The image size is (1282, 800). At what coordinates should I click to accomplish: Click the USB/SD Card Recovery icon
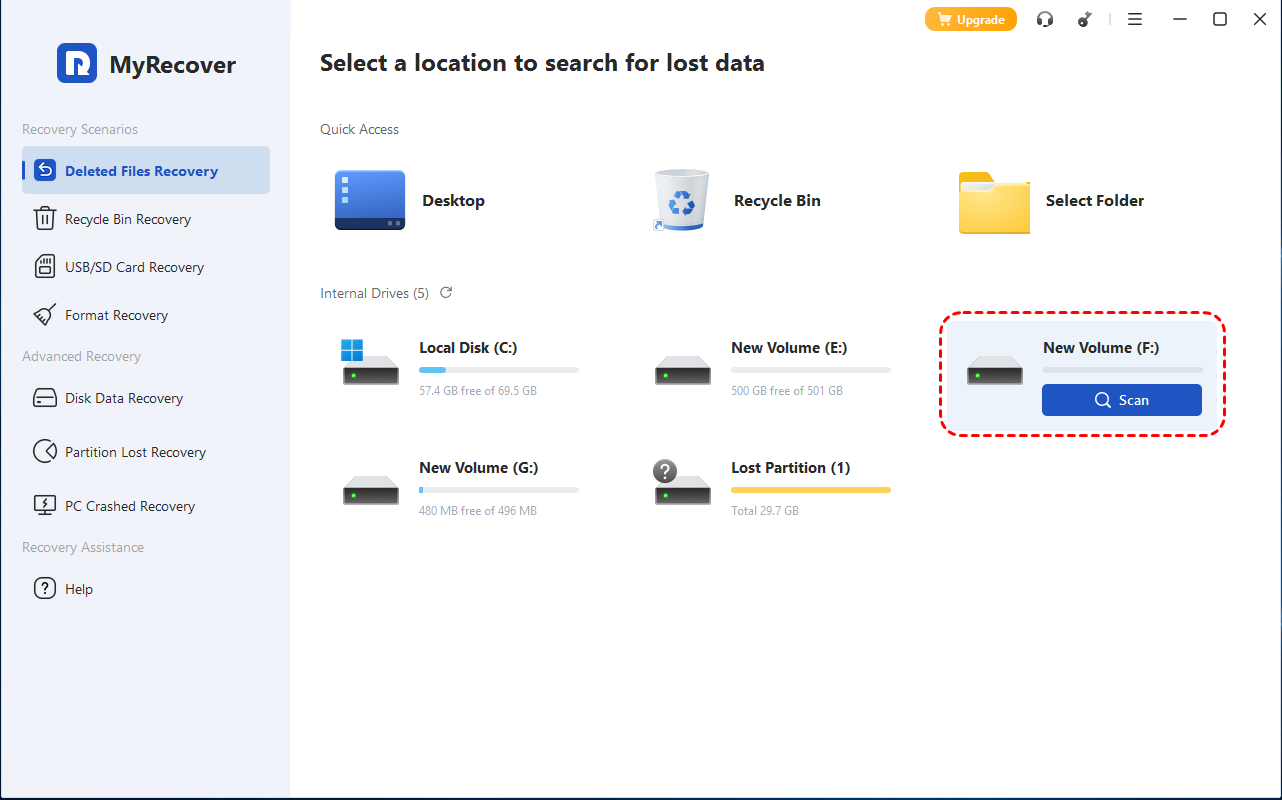point(45,266)
